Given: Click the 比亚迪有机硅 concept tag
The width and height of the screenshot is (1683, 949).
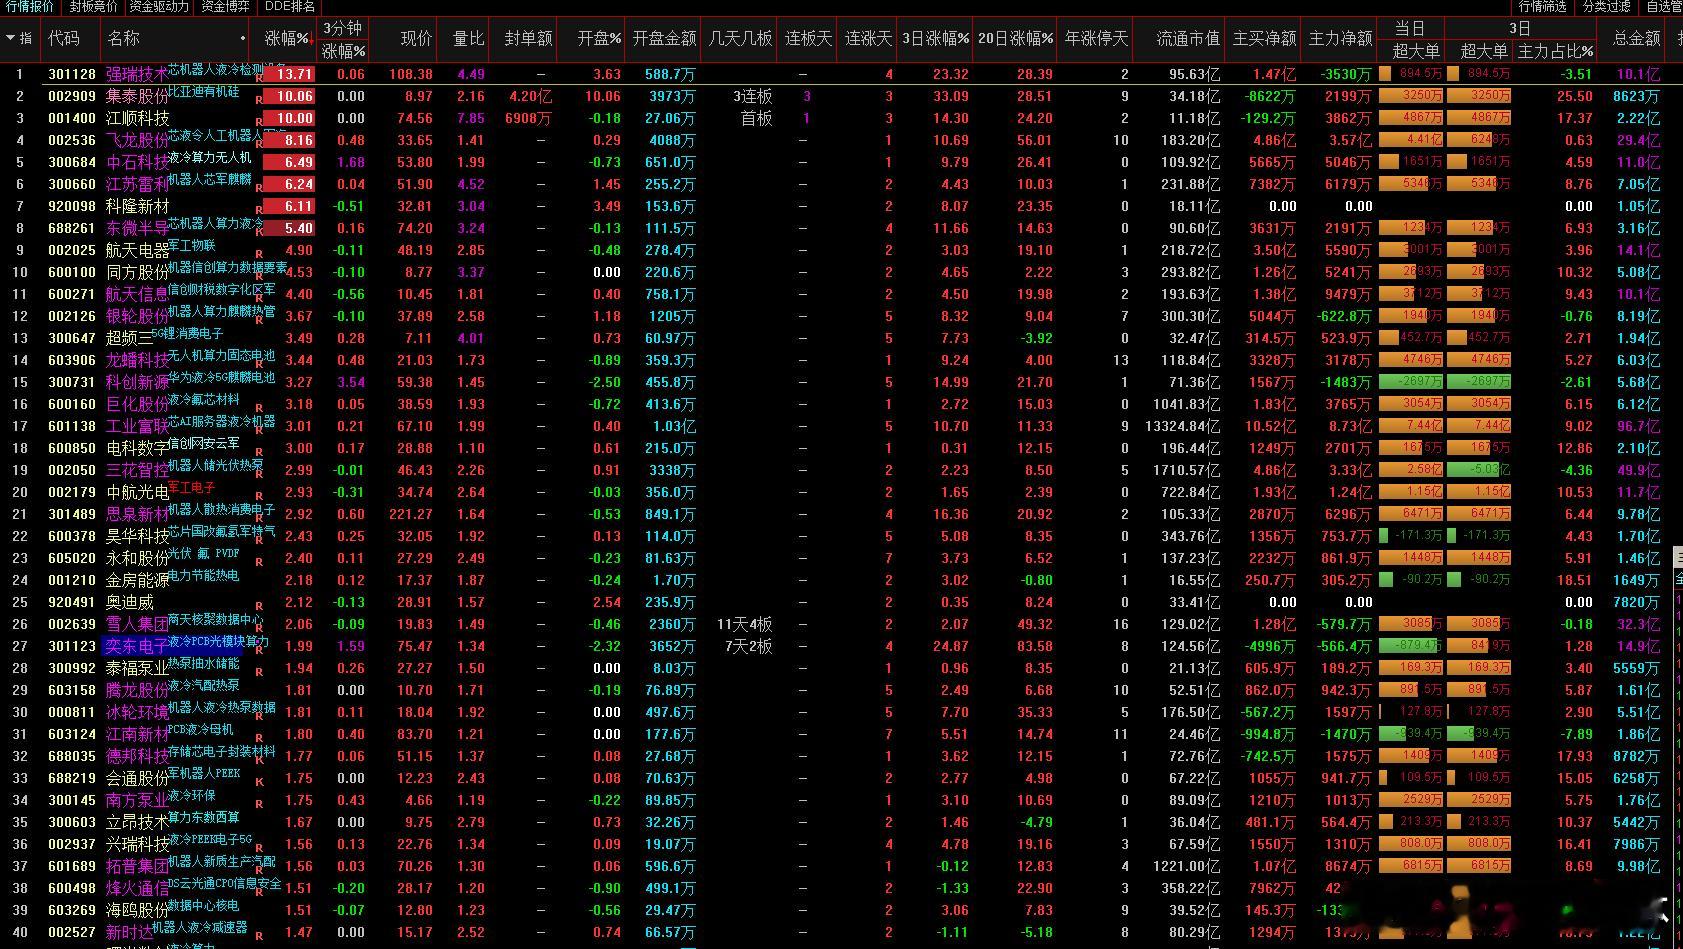Looking at the screenshot, I should point(204,91).
